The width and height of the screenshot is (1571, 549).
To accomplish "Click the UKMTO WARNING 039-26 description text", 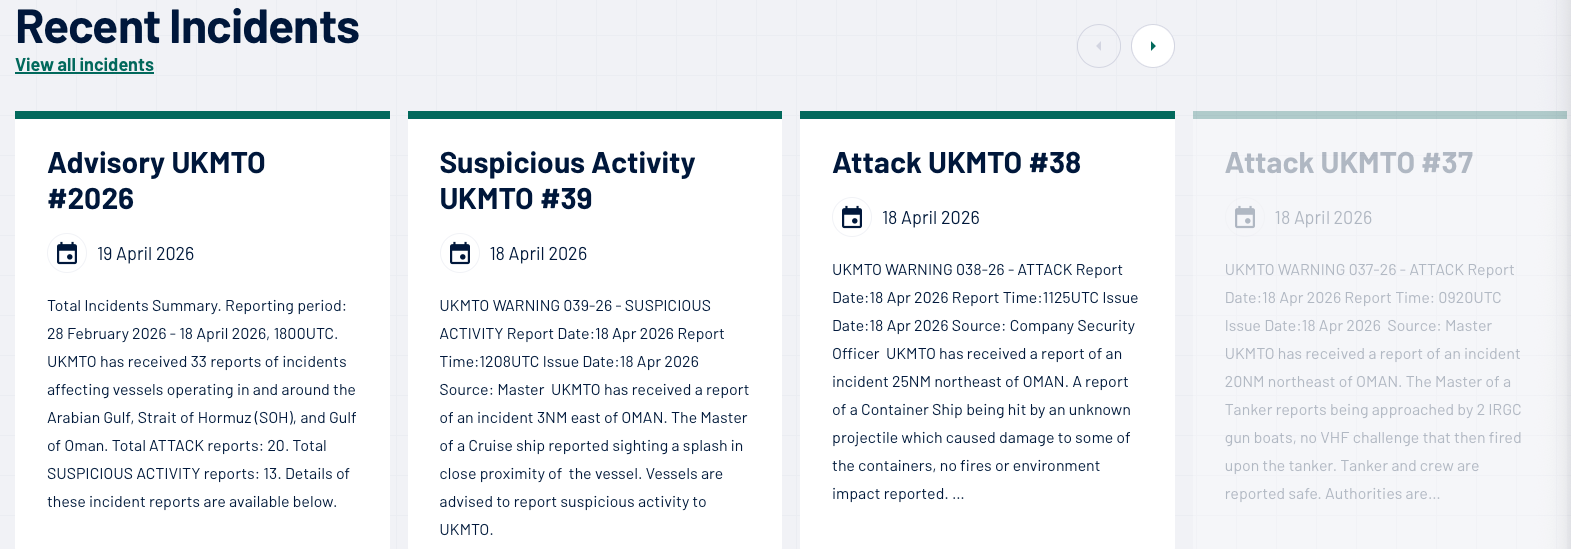I will pyautogui.click(x=595, y=418).
